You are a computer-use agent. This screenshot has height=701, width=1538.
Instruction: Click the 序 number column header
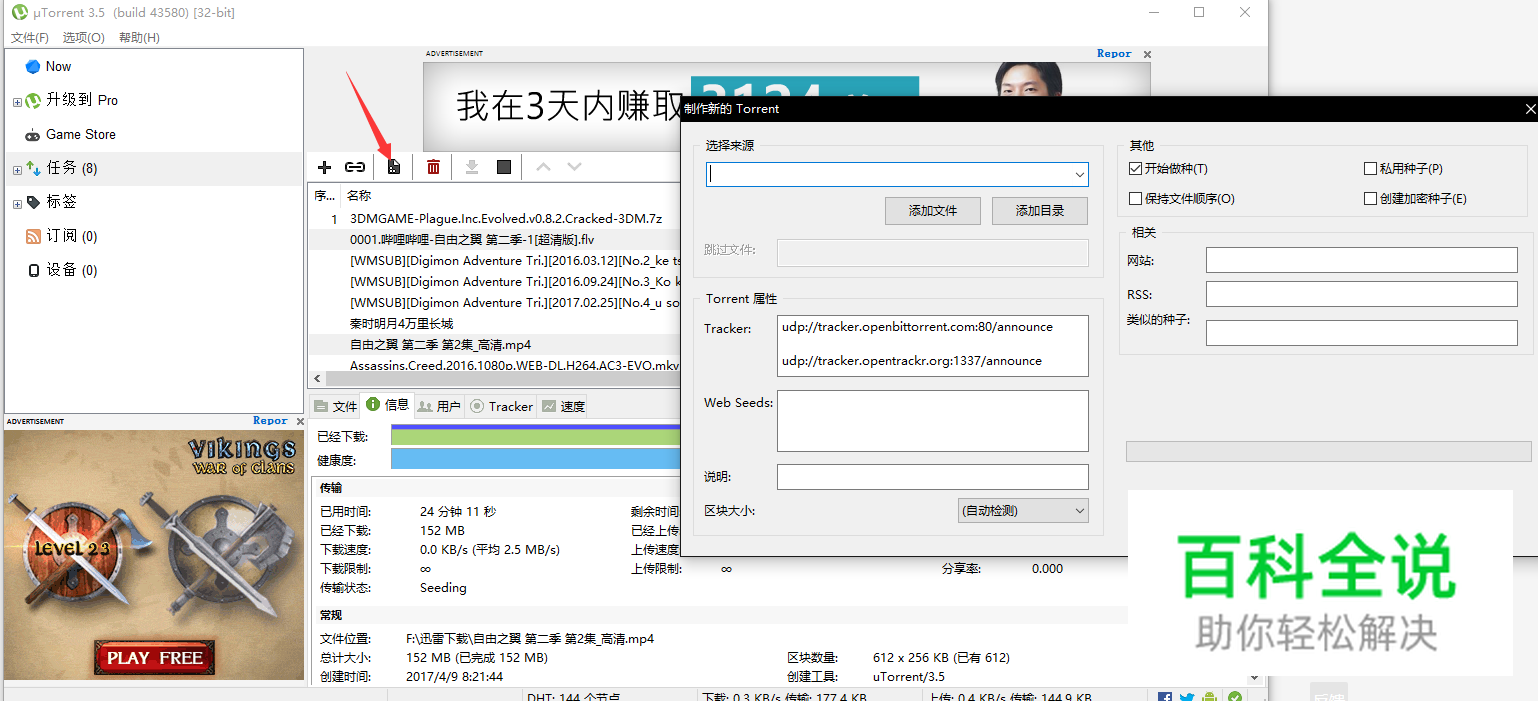[x=324, y=195]
